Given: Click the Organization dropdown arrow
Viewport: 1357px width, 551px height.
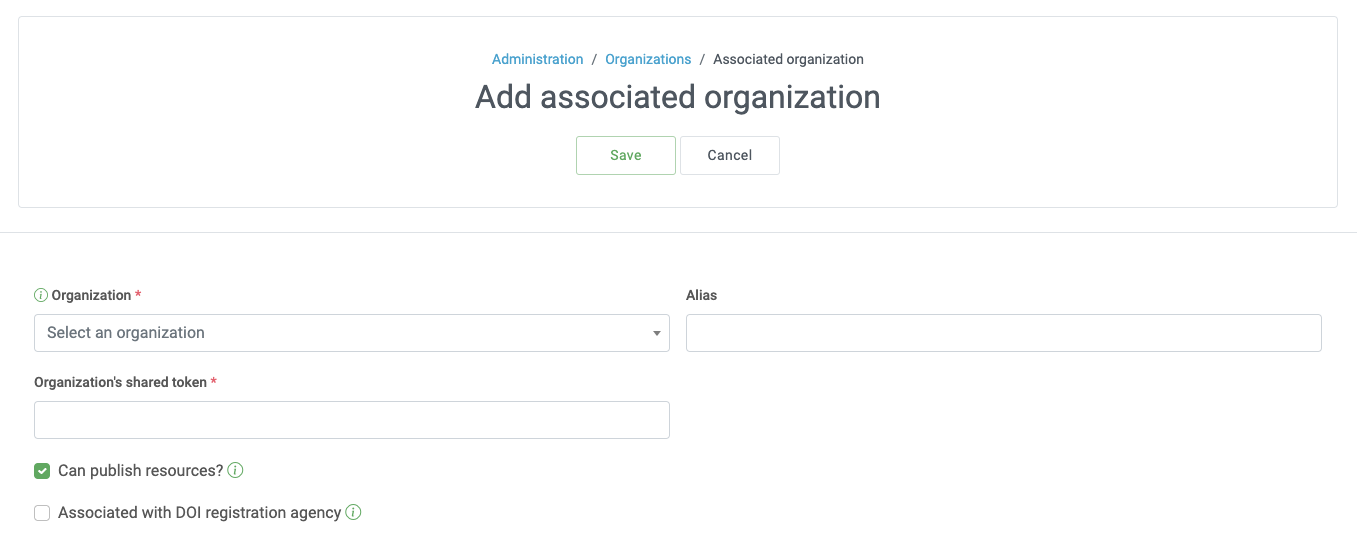Looking at the screenshot, I should click(656, 333).
